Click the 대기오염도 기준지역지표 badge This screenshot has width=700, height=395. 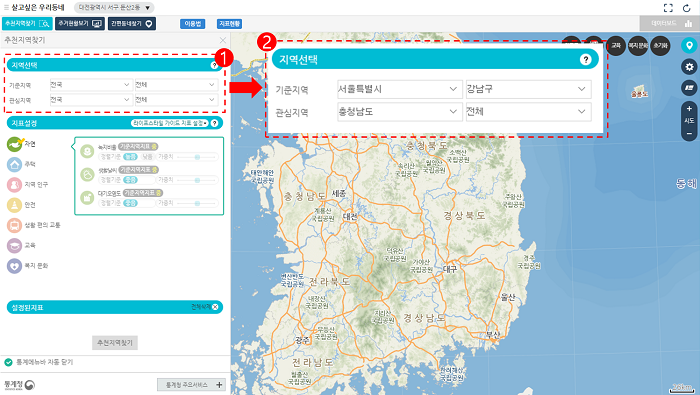[143, 193]
